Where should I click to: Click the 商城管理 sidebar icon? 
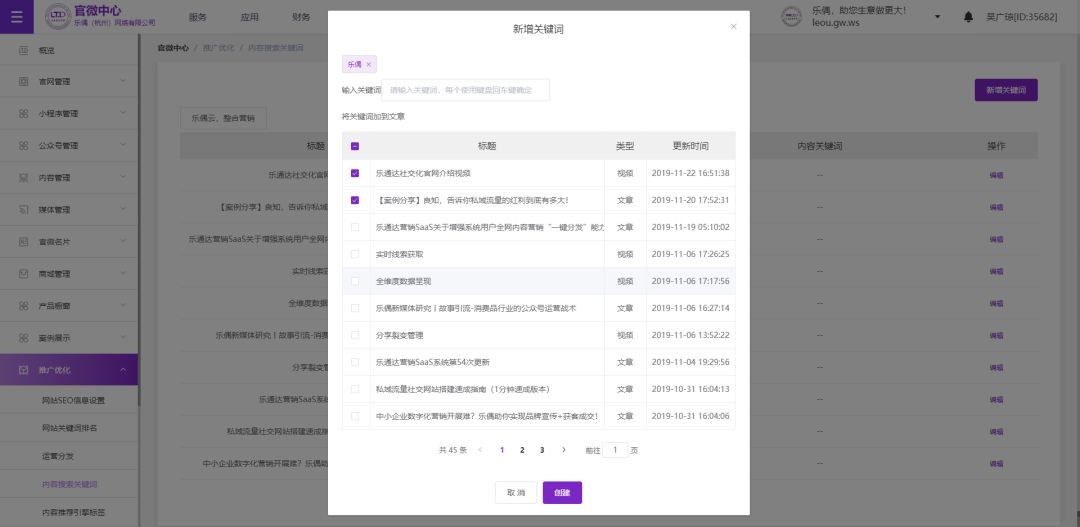point(24,273)
